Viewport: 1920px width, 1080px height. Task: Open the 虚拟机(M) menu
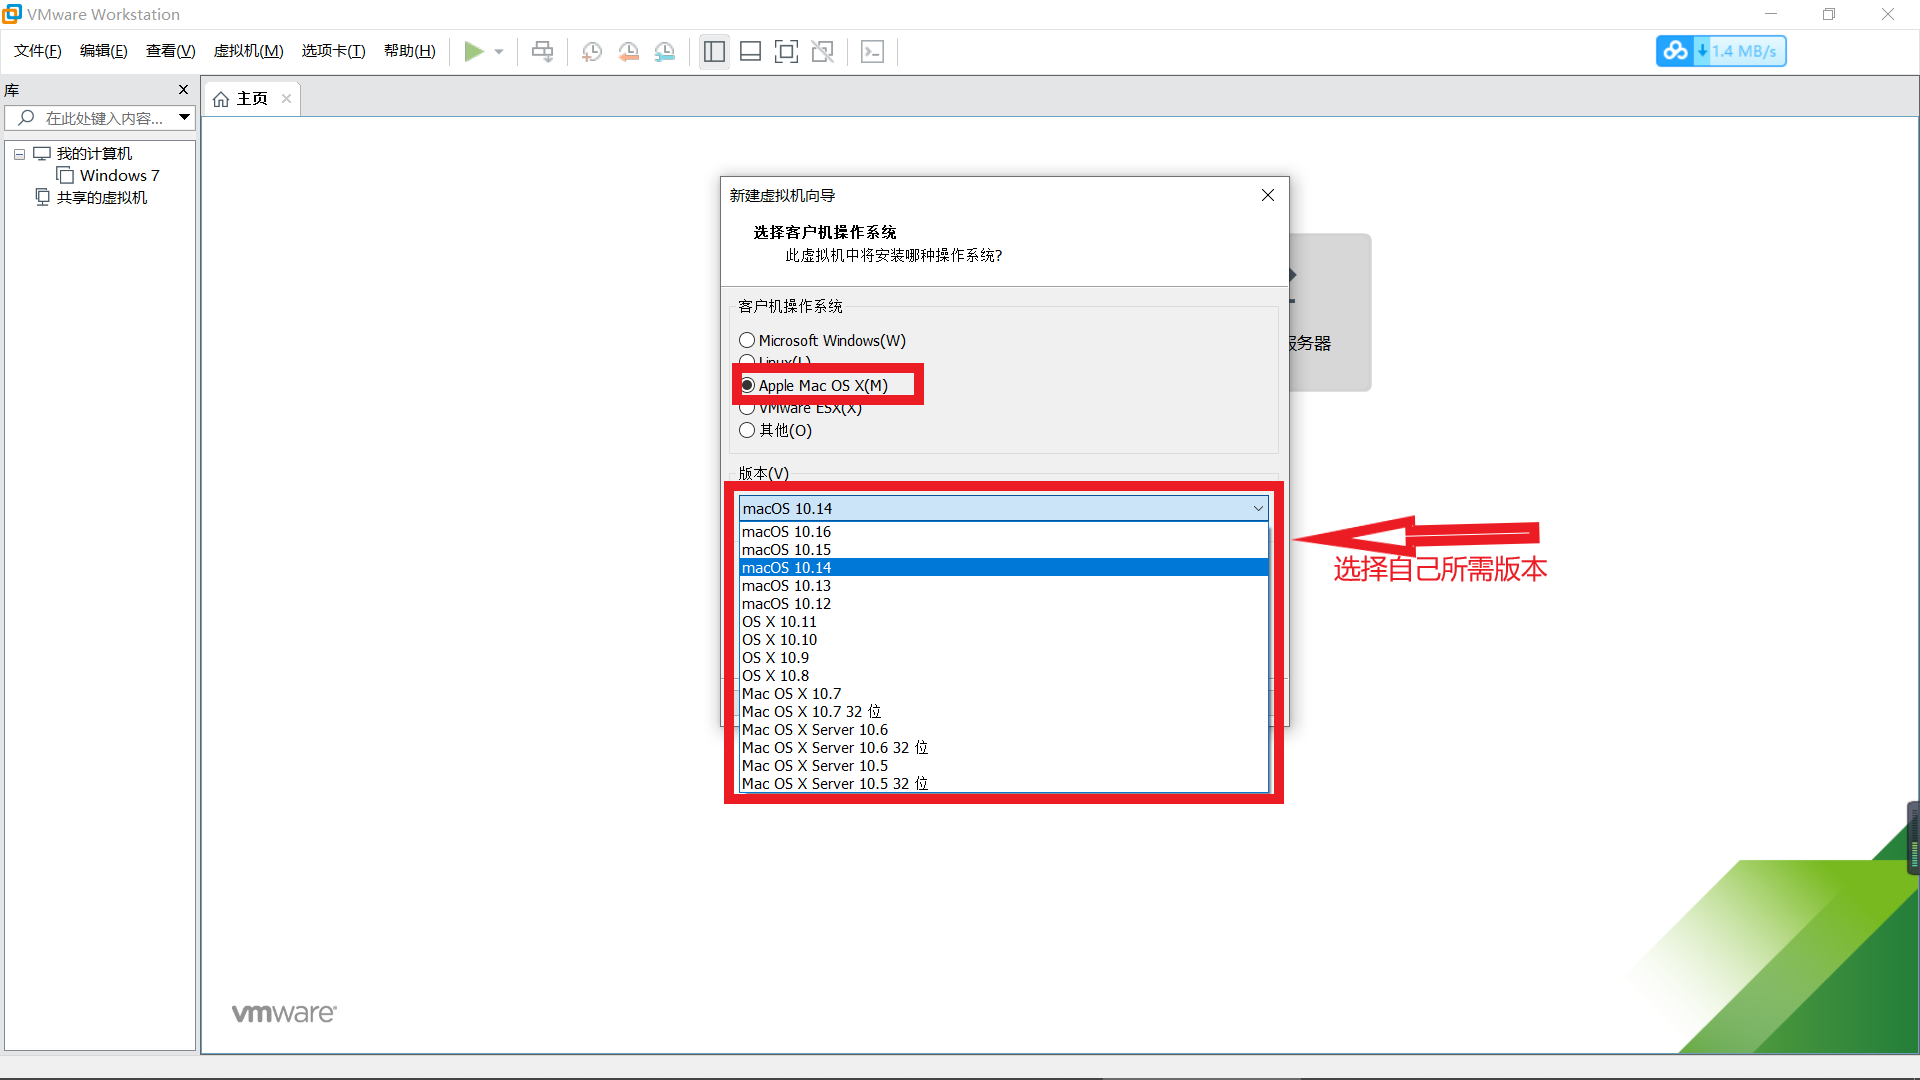248,51
